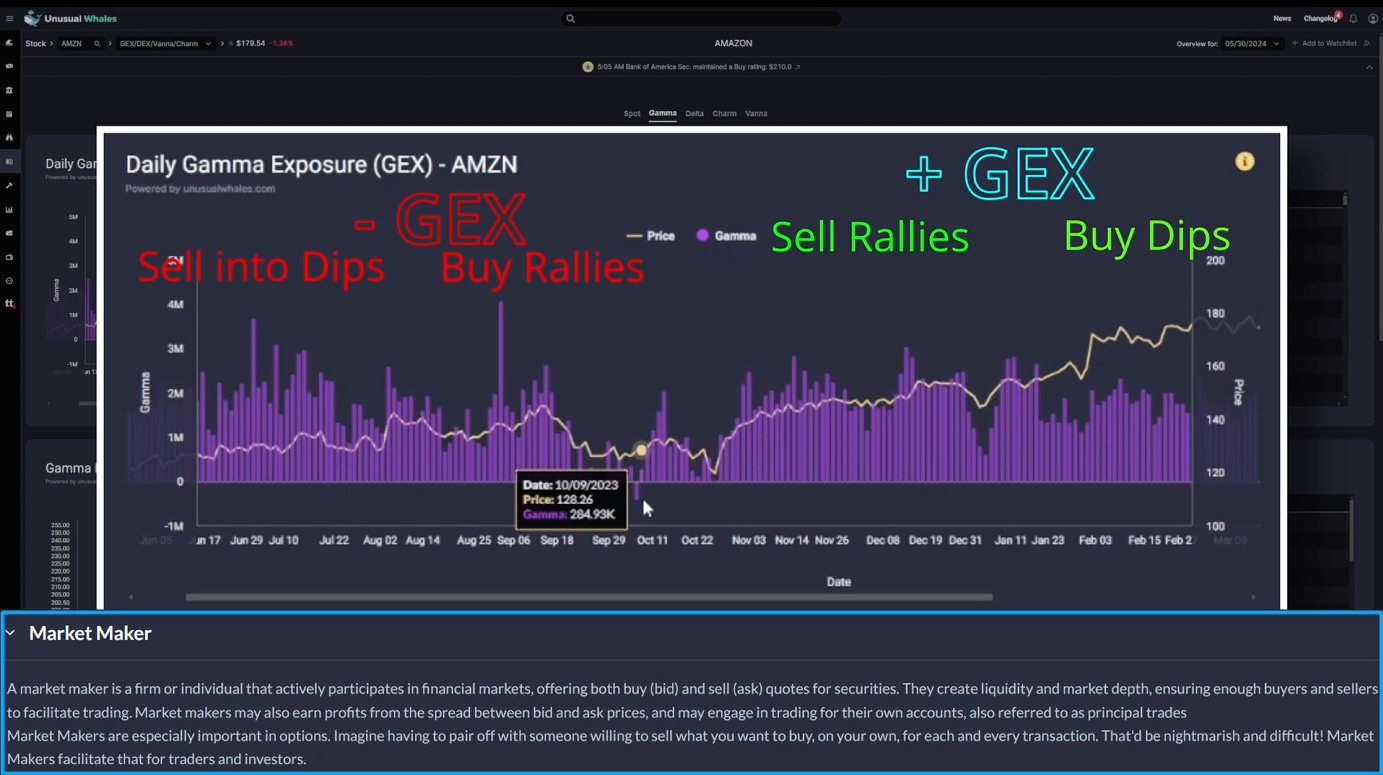The image size is (1383, 775).
Task: Open the user account profile icon
Action: pos(1373,18)
